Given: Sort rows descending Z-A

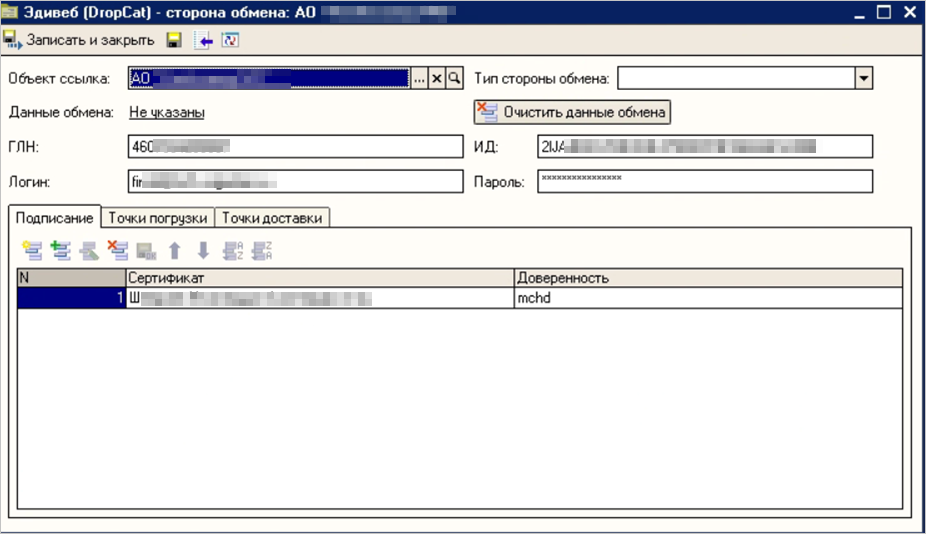Looking at the screenshot, I should pyautogui.click(x=261, y=250).
